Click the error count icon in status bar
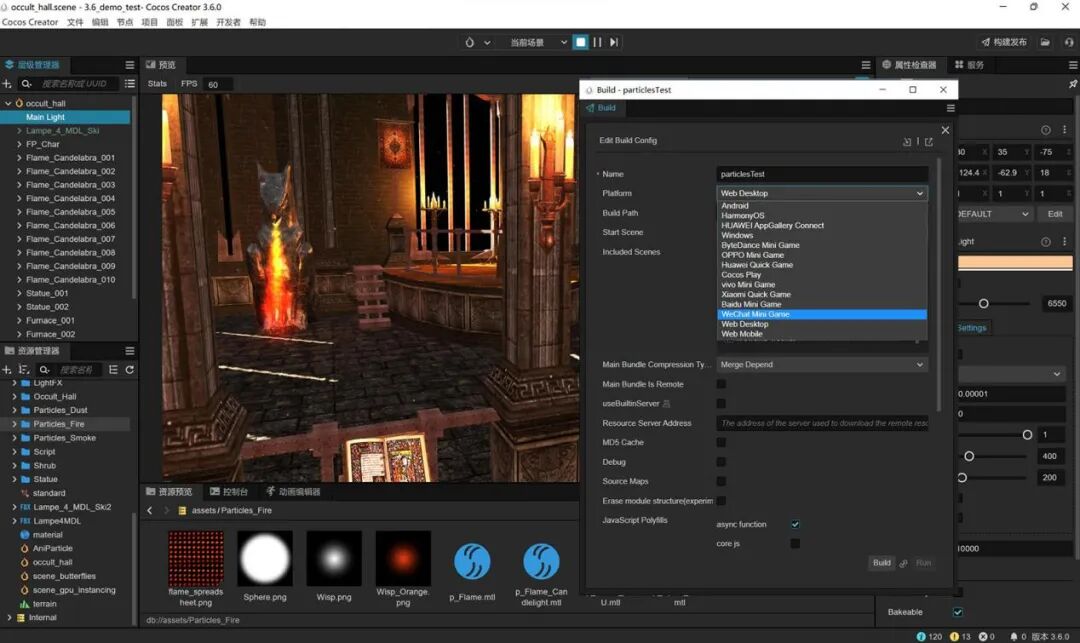The image size is (1080, 643). (x=983, y=636)
